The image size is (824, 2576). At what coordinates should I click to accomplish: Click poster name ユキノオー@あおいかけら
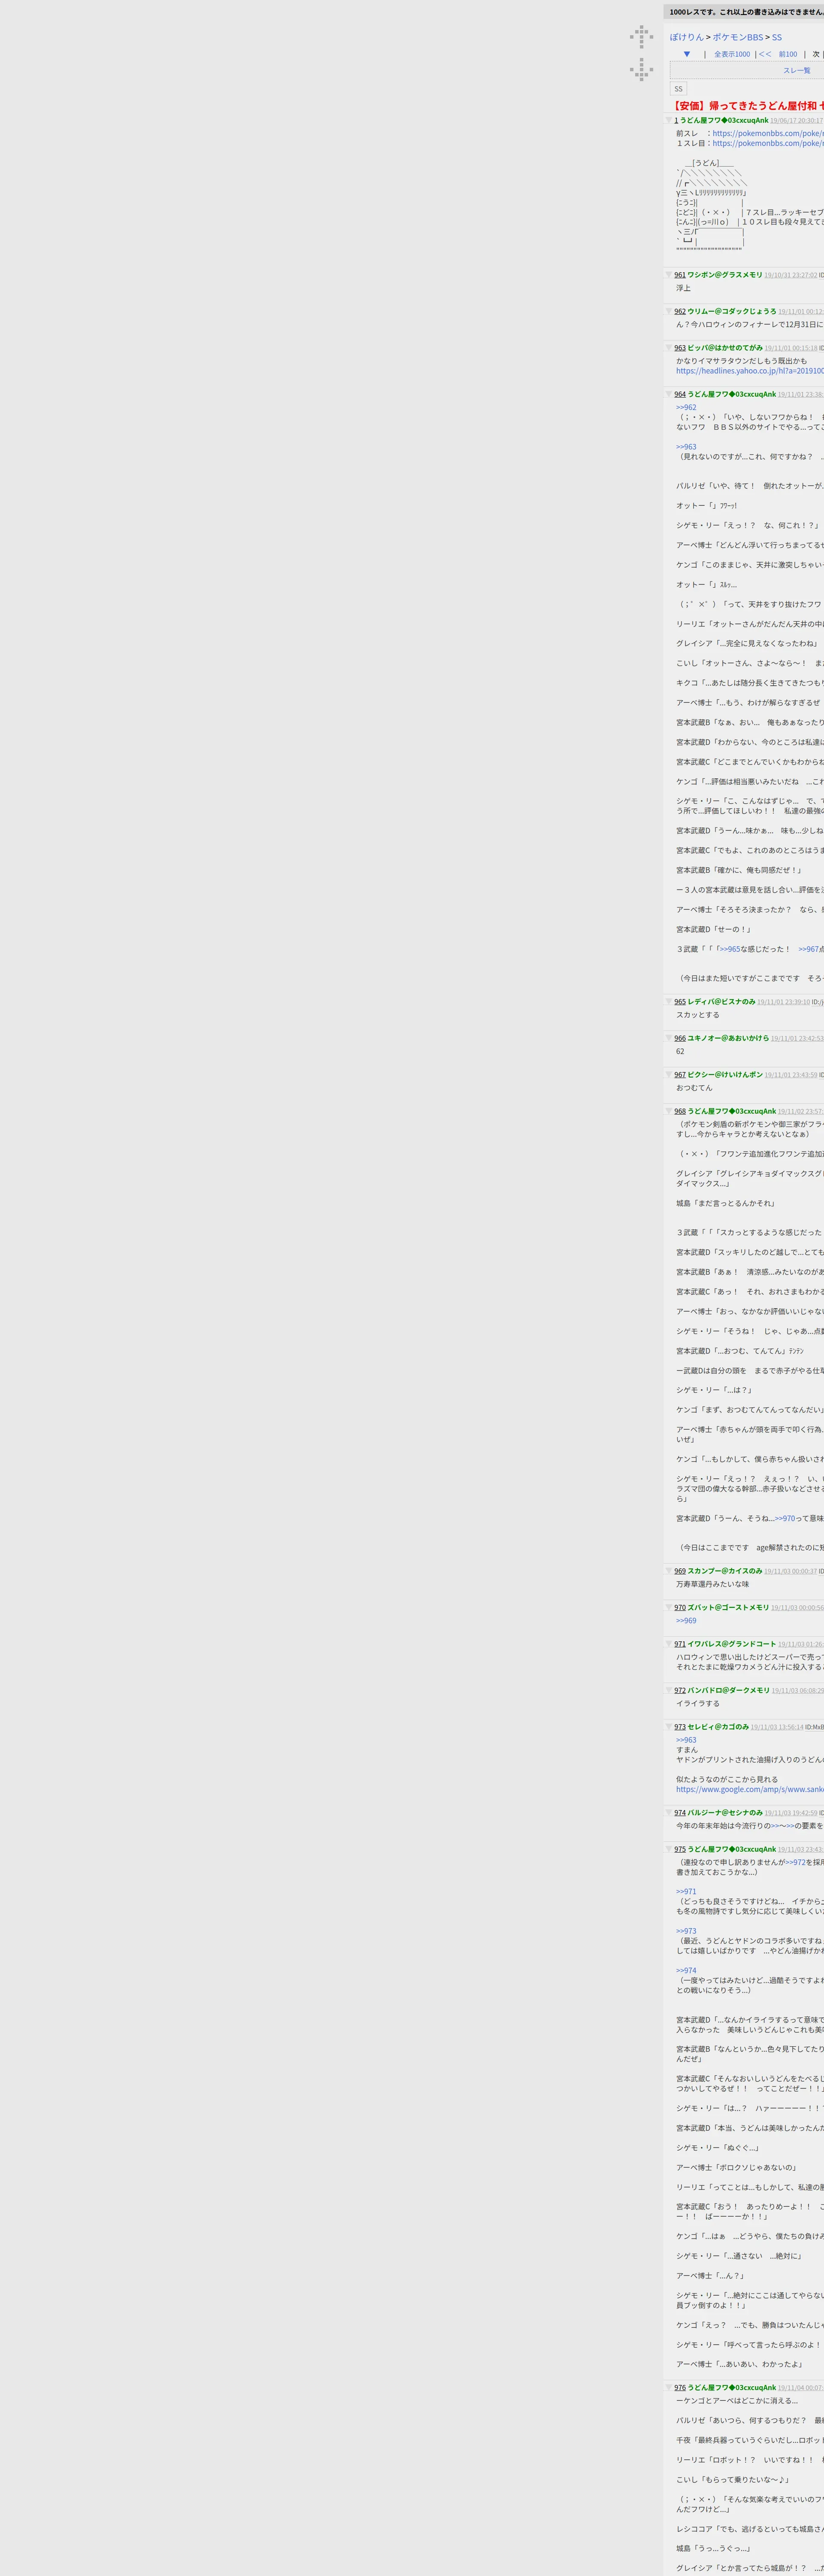click(728, 1038)
